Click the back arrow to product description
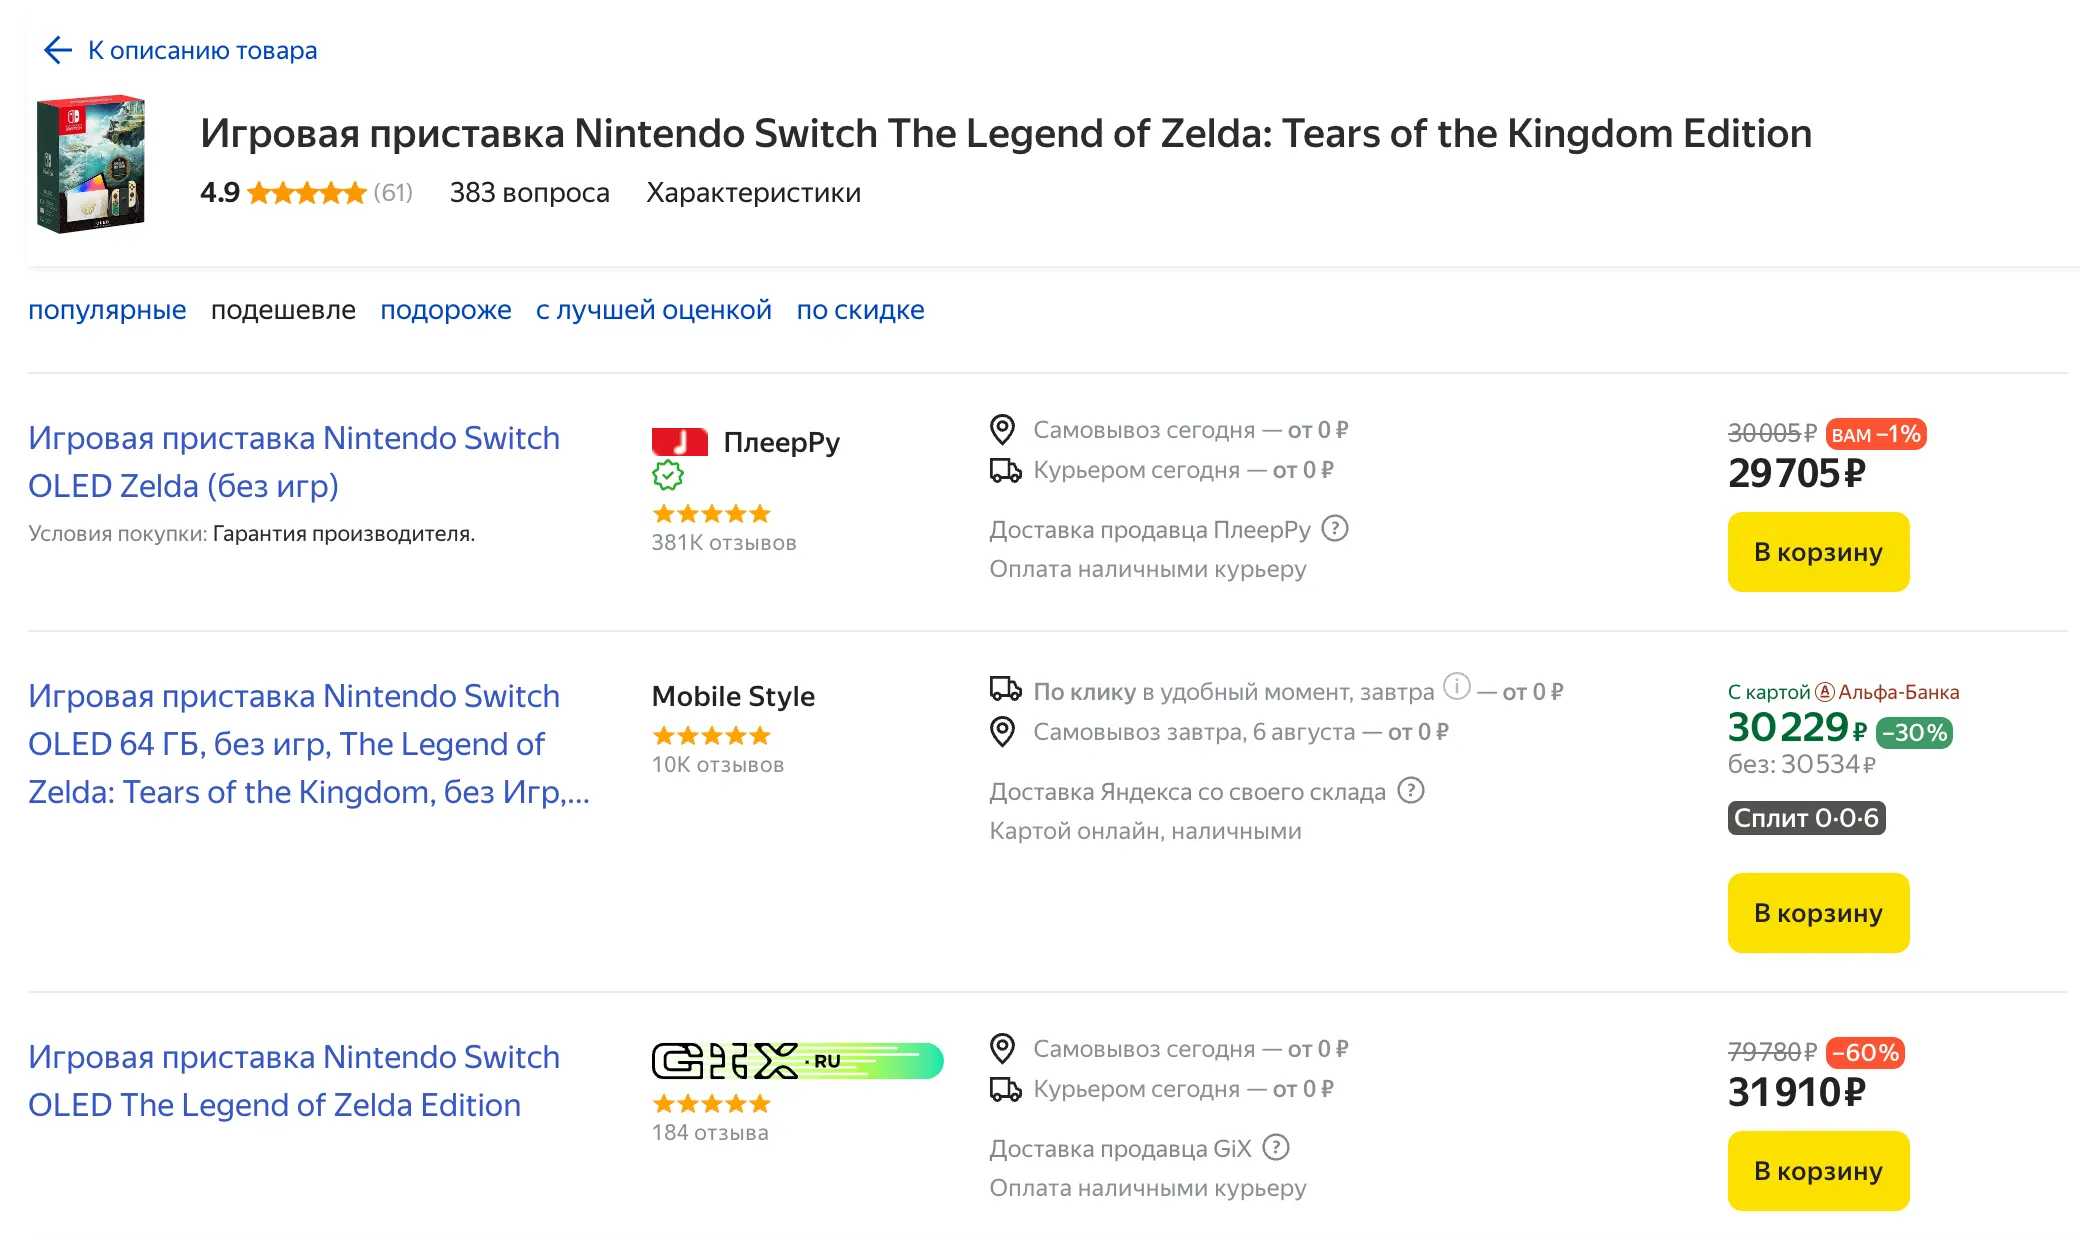Image resolution: width=2080 pixels, height=1238 pixels. [x=58, y=50]
